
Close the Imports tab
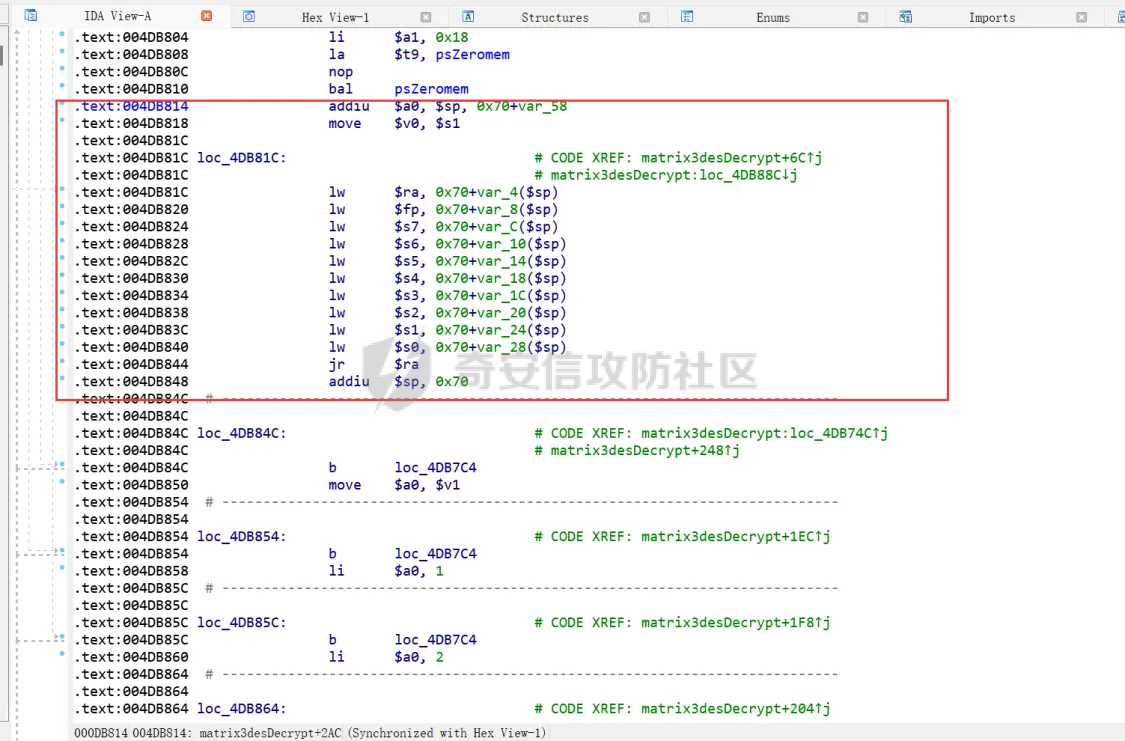(x=1081, y=17)
